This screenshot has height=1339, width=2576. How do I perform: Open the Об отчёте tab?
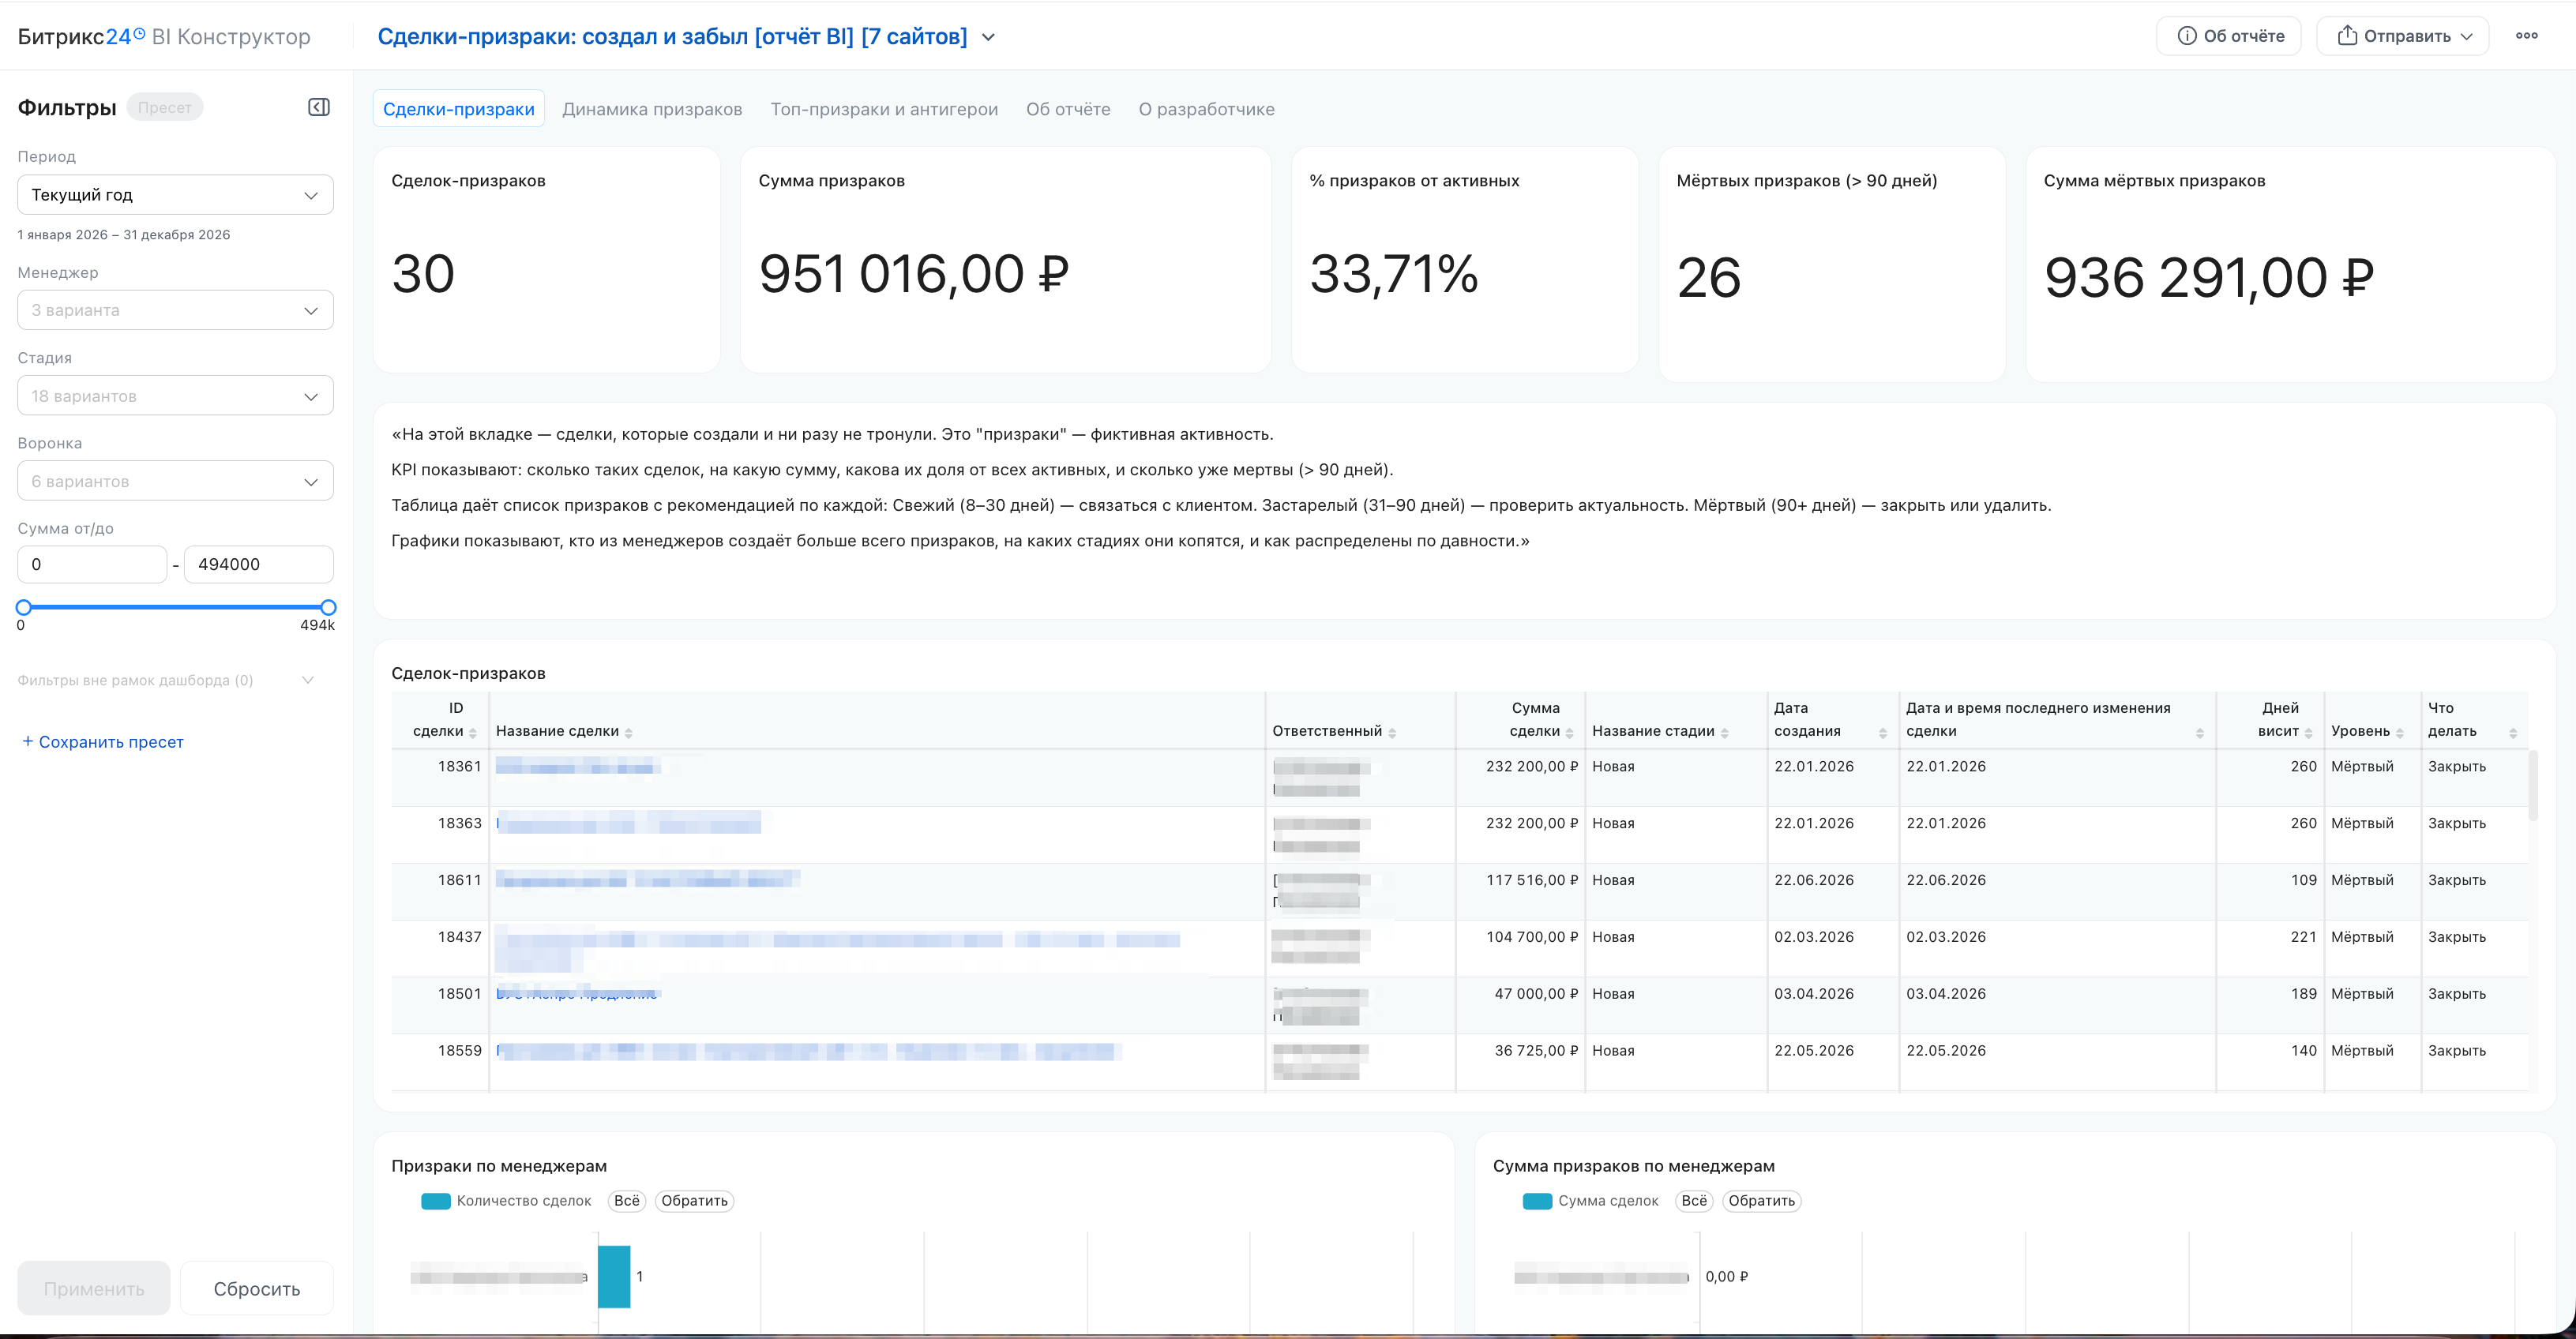tap(1068, 109)
